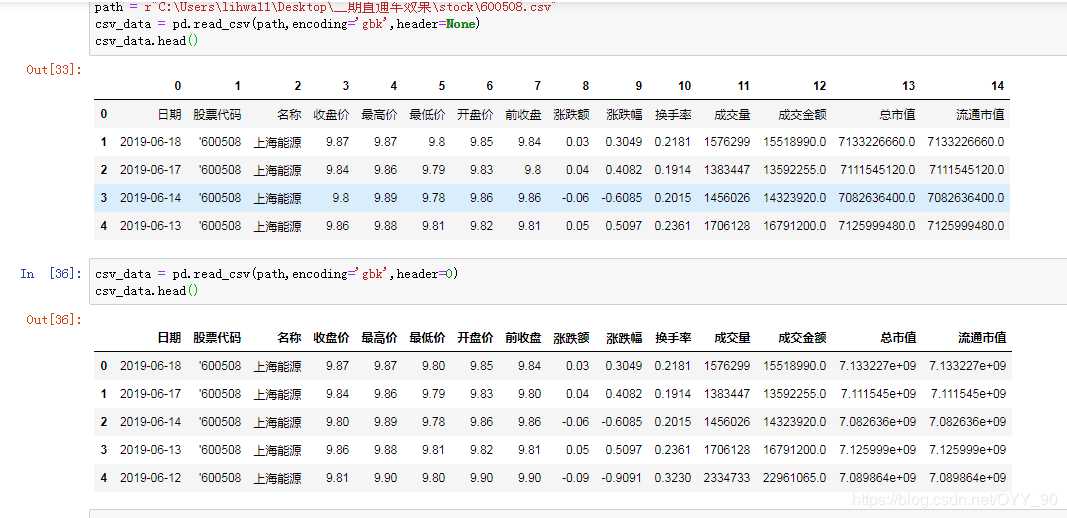Click 9.89 in the Out[33] table

click(385, 198)
